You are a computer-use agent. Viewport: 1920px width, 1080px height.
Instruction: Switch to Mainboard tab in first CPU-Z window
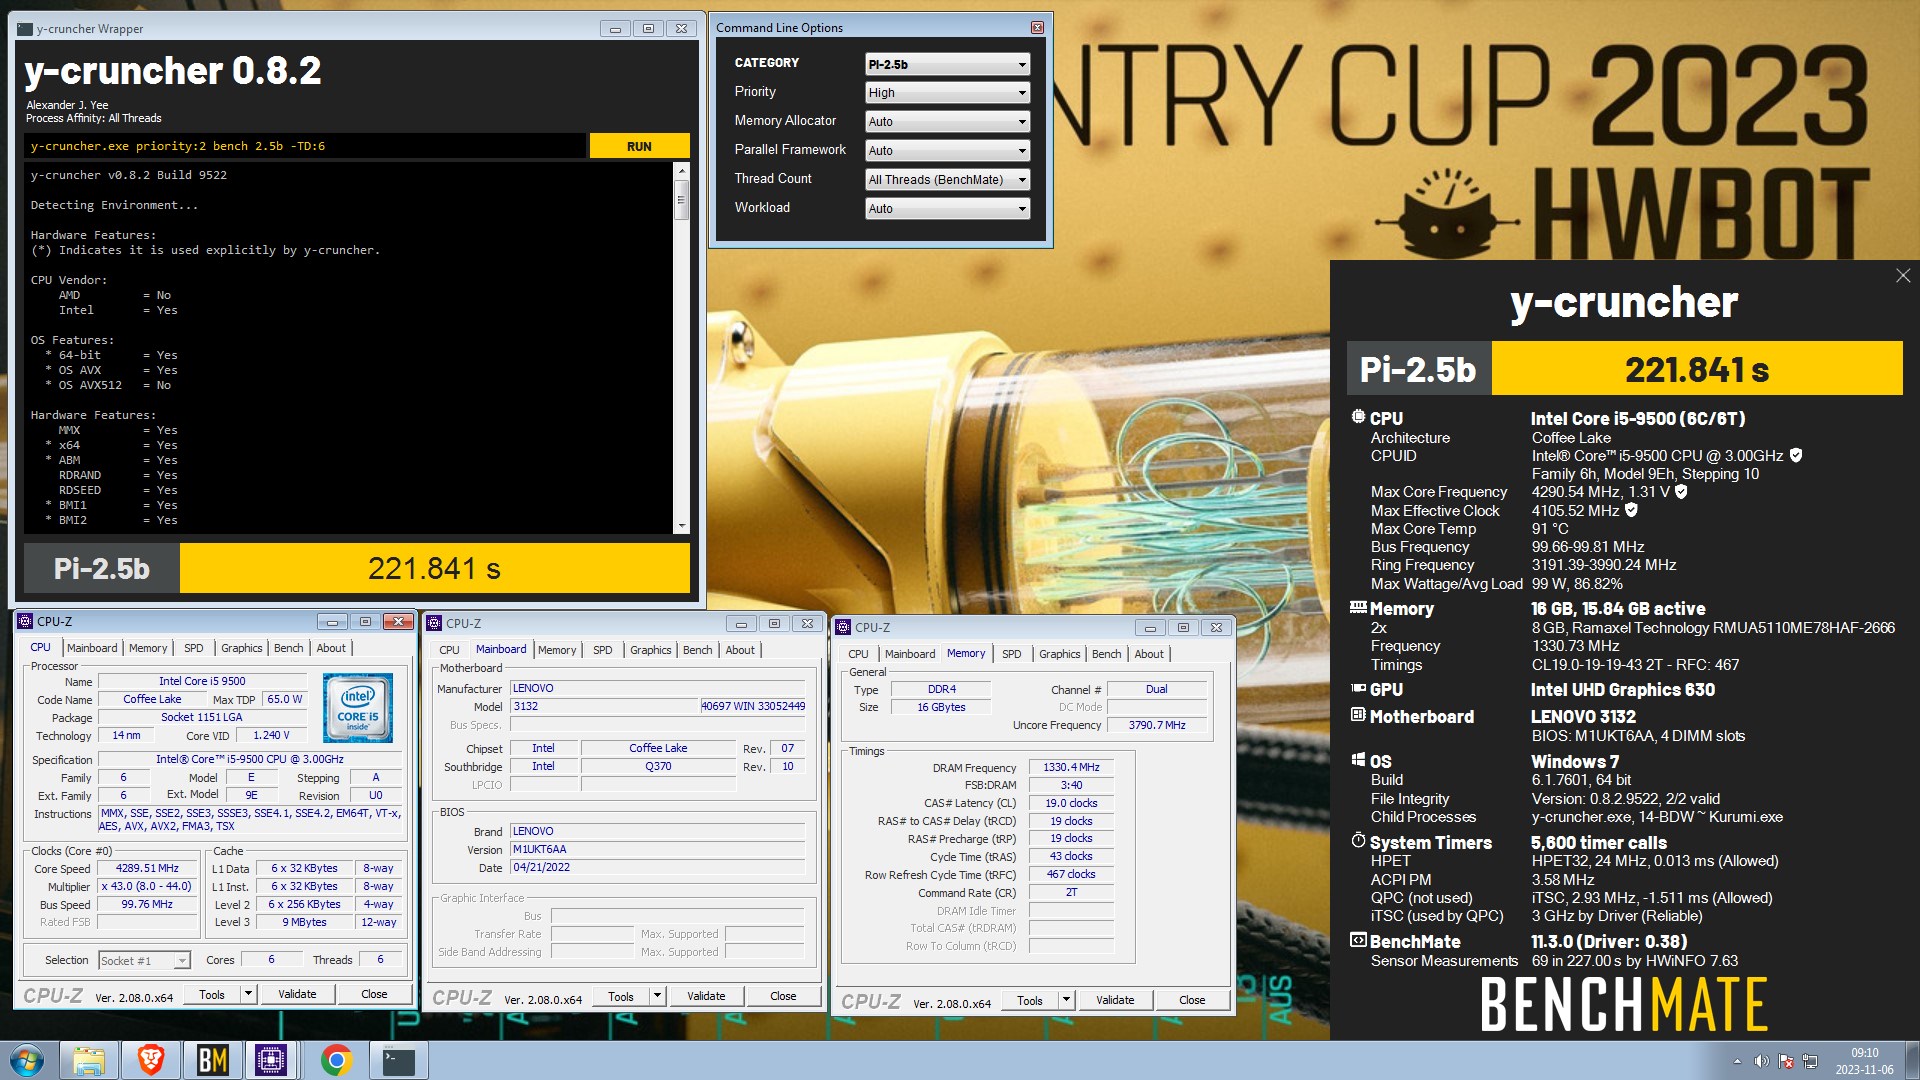[92, 648]
